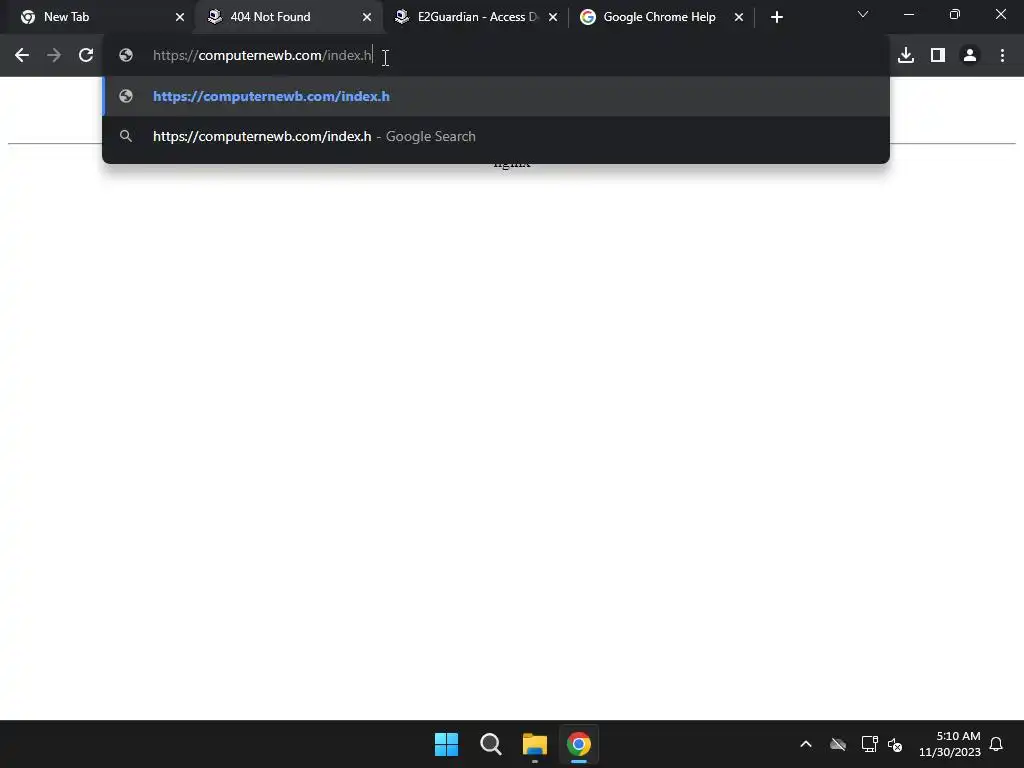Image resolution: width=1024 pixels, height=768 pixels.
Task: Open the Windows Start menu
Action: (447, 744)
